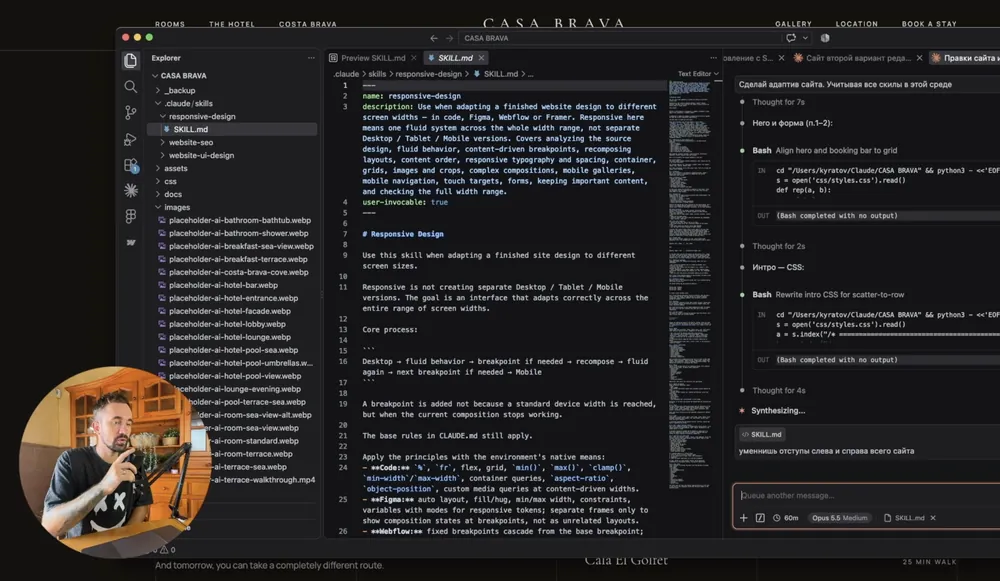
Task: Open the Figma icon in activity bar
Action: (x=131, y=216)
